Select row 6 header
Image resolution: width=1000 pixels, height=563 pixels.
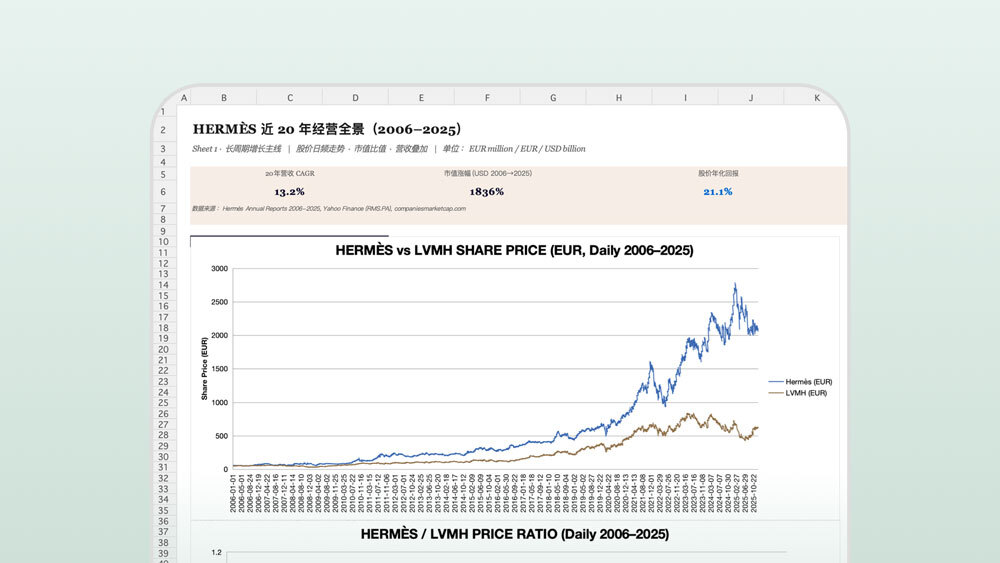[163, 191]
